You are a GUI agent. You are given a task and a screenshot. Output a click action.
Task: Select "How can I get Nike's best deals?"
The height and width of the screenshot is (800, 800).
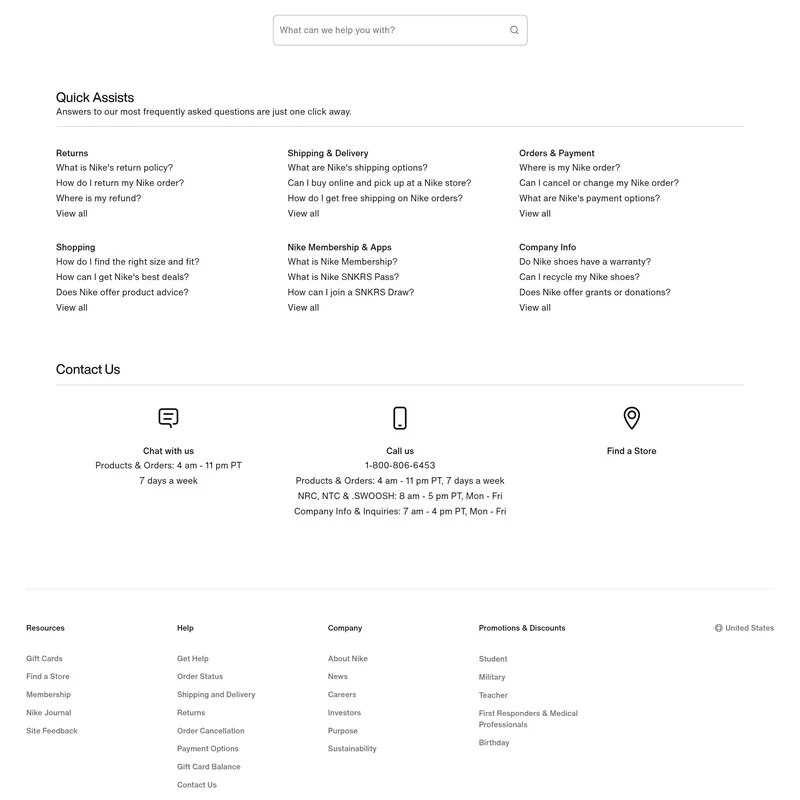[x=122, y=277]
